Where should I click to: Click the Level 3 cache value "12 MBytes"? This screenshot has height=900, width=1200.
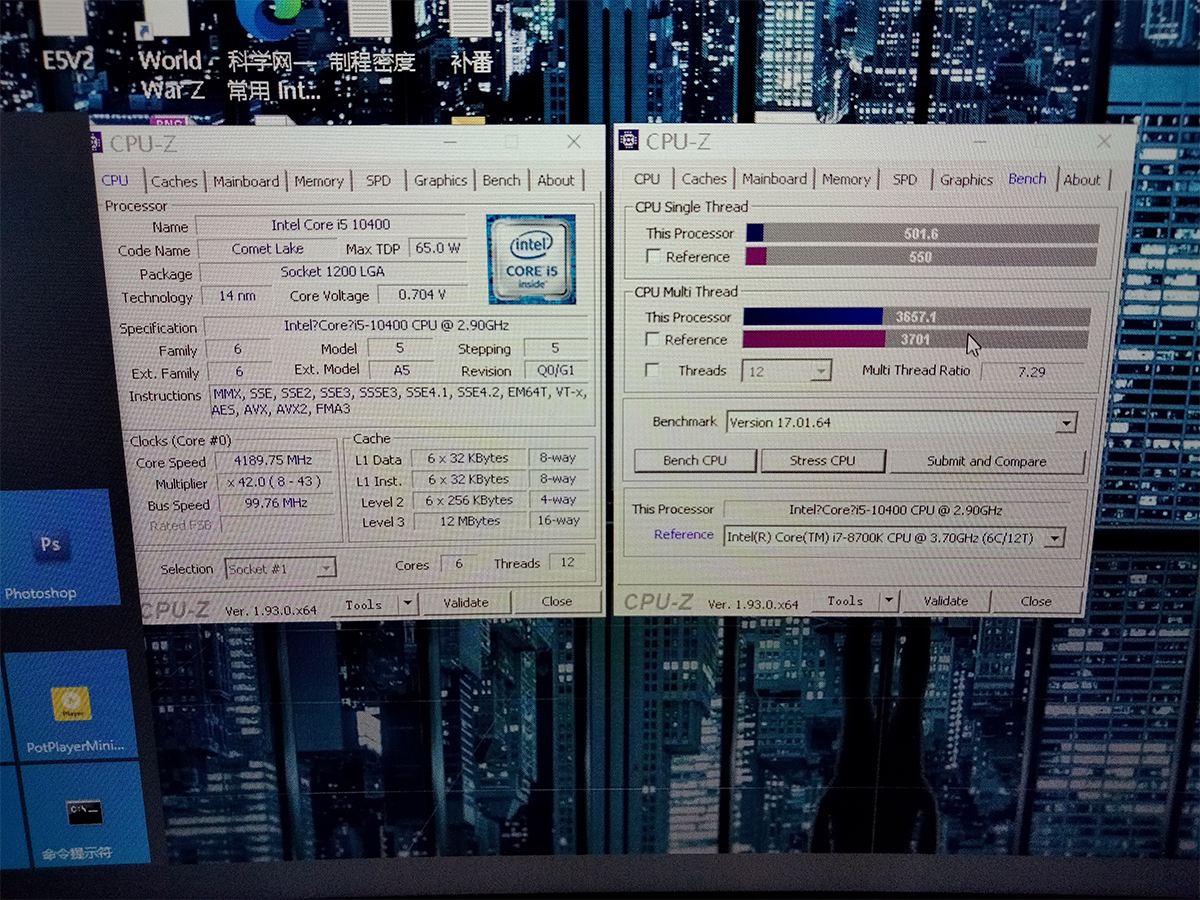(x=469, y=521)
